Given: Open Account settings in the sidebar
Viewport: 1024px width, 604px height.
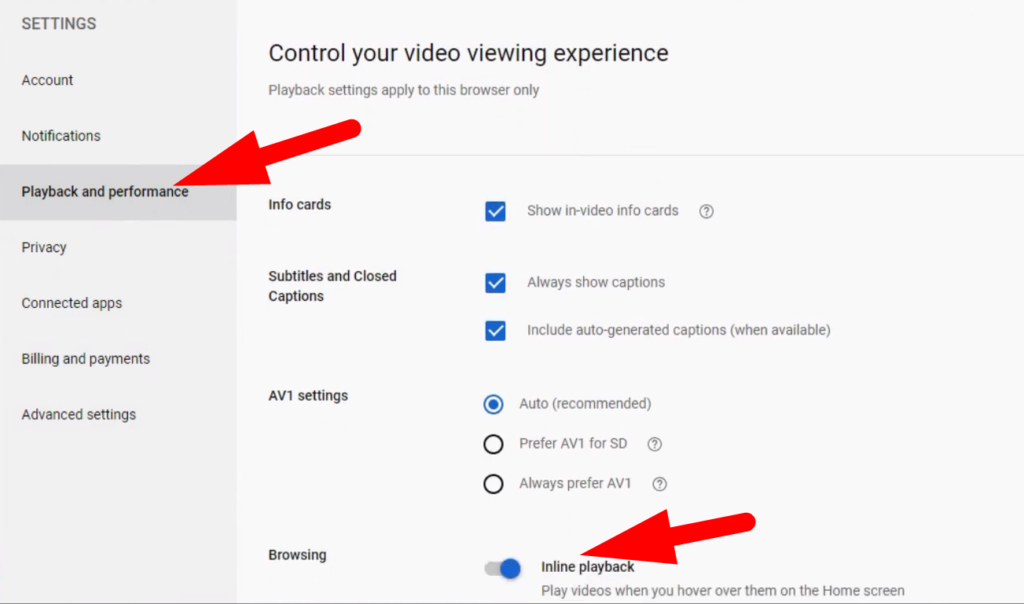Looking at the screenshot, I should (x=47, y=80).
